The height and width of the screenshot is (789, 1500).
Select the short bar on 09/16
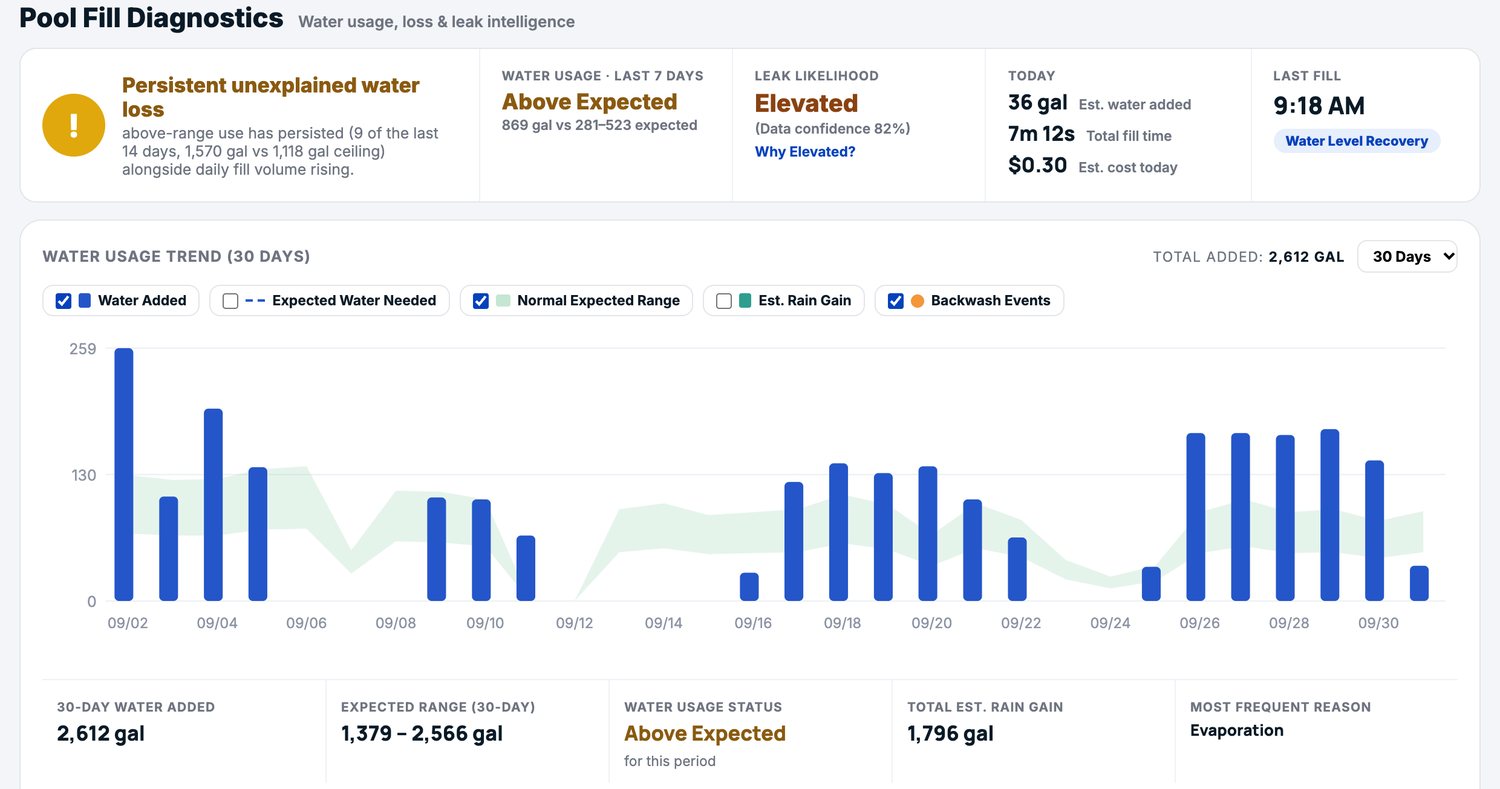749,587
